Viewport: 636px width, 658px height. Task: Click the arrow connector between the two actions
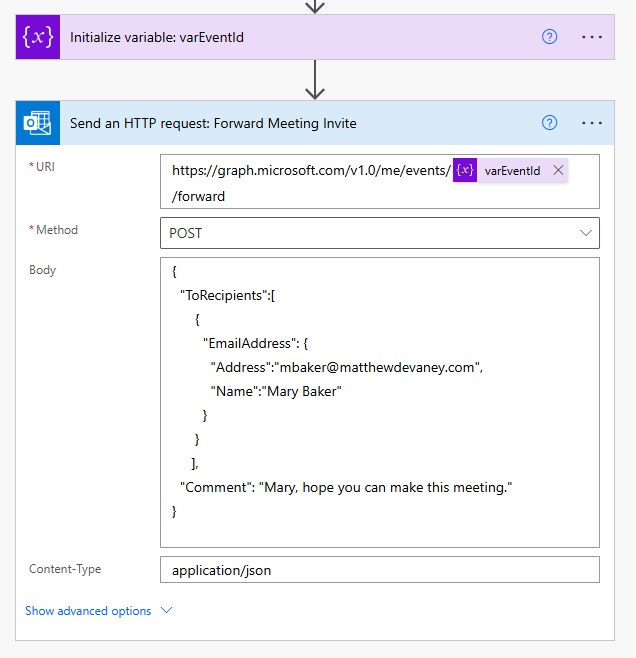[315, 80]
